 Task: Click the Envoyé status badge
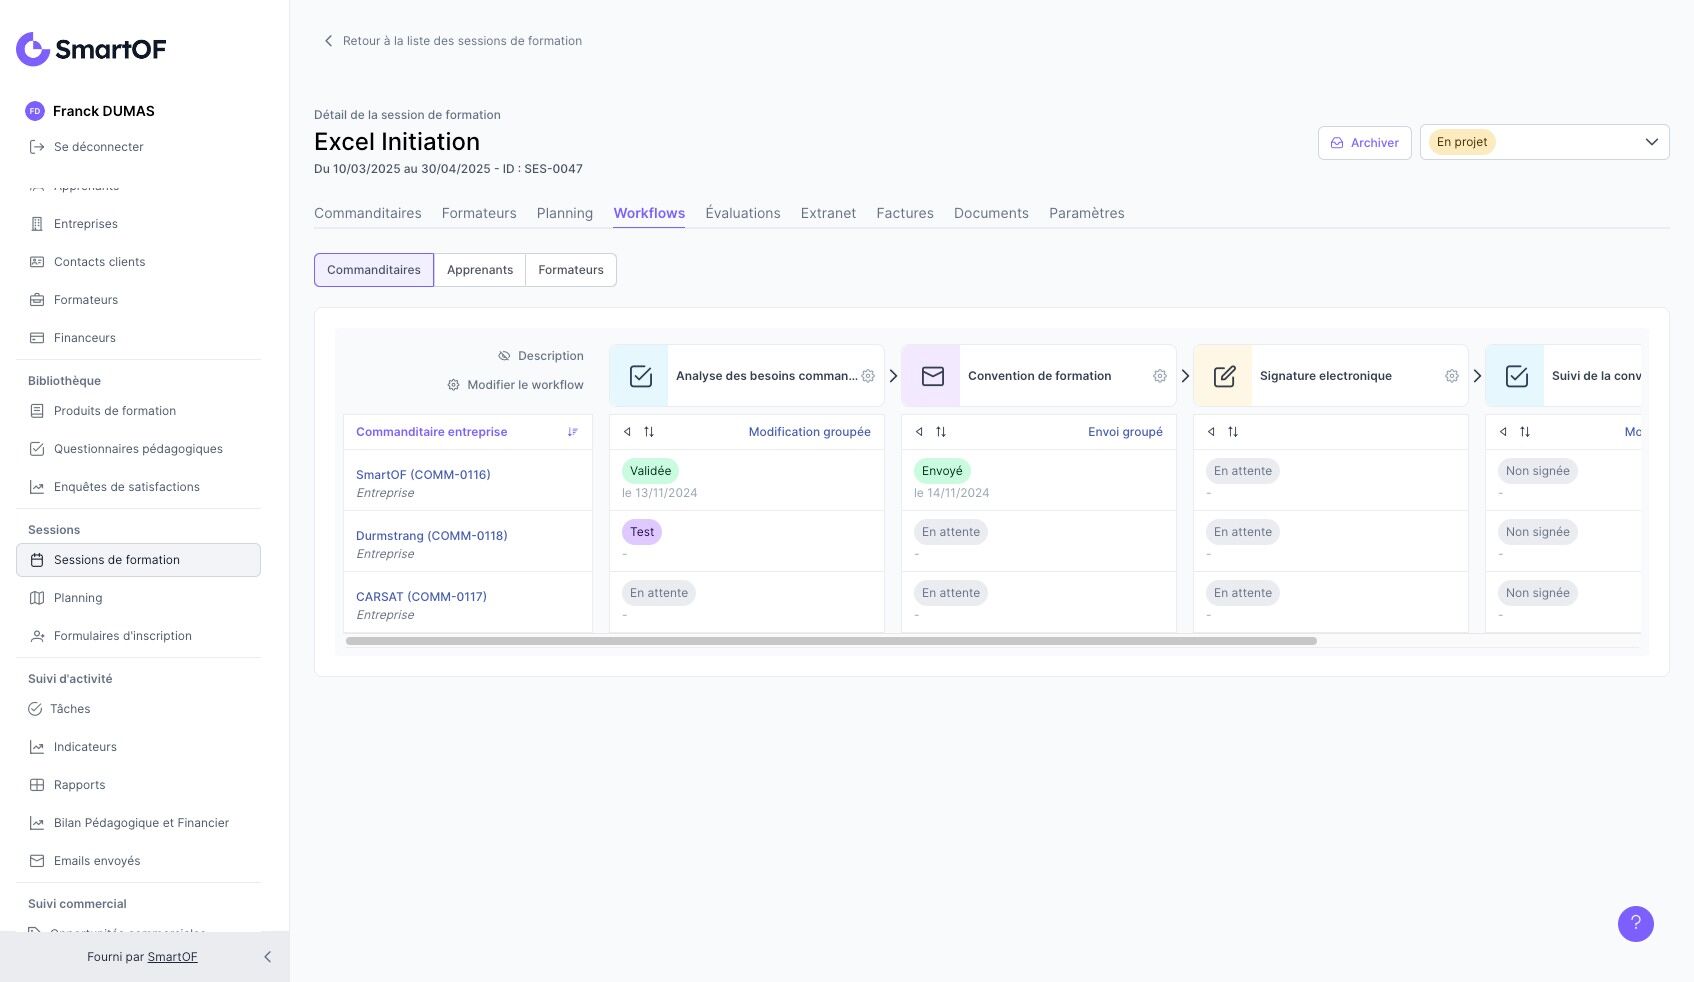(942, 471)
